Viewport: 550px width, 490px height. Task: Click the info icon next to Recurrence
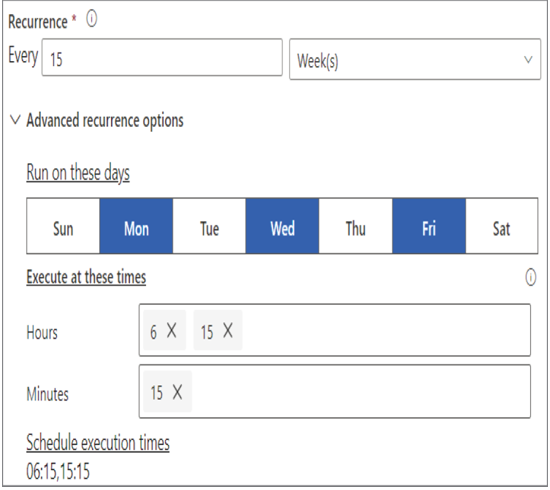coord(92,19)
